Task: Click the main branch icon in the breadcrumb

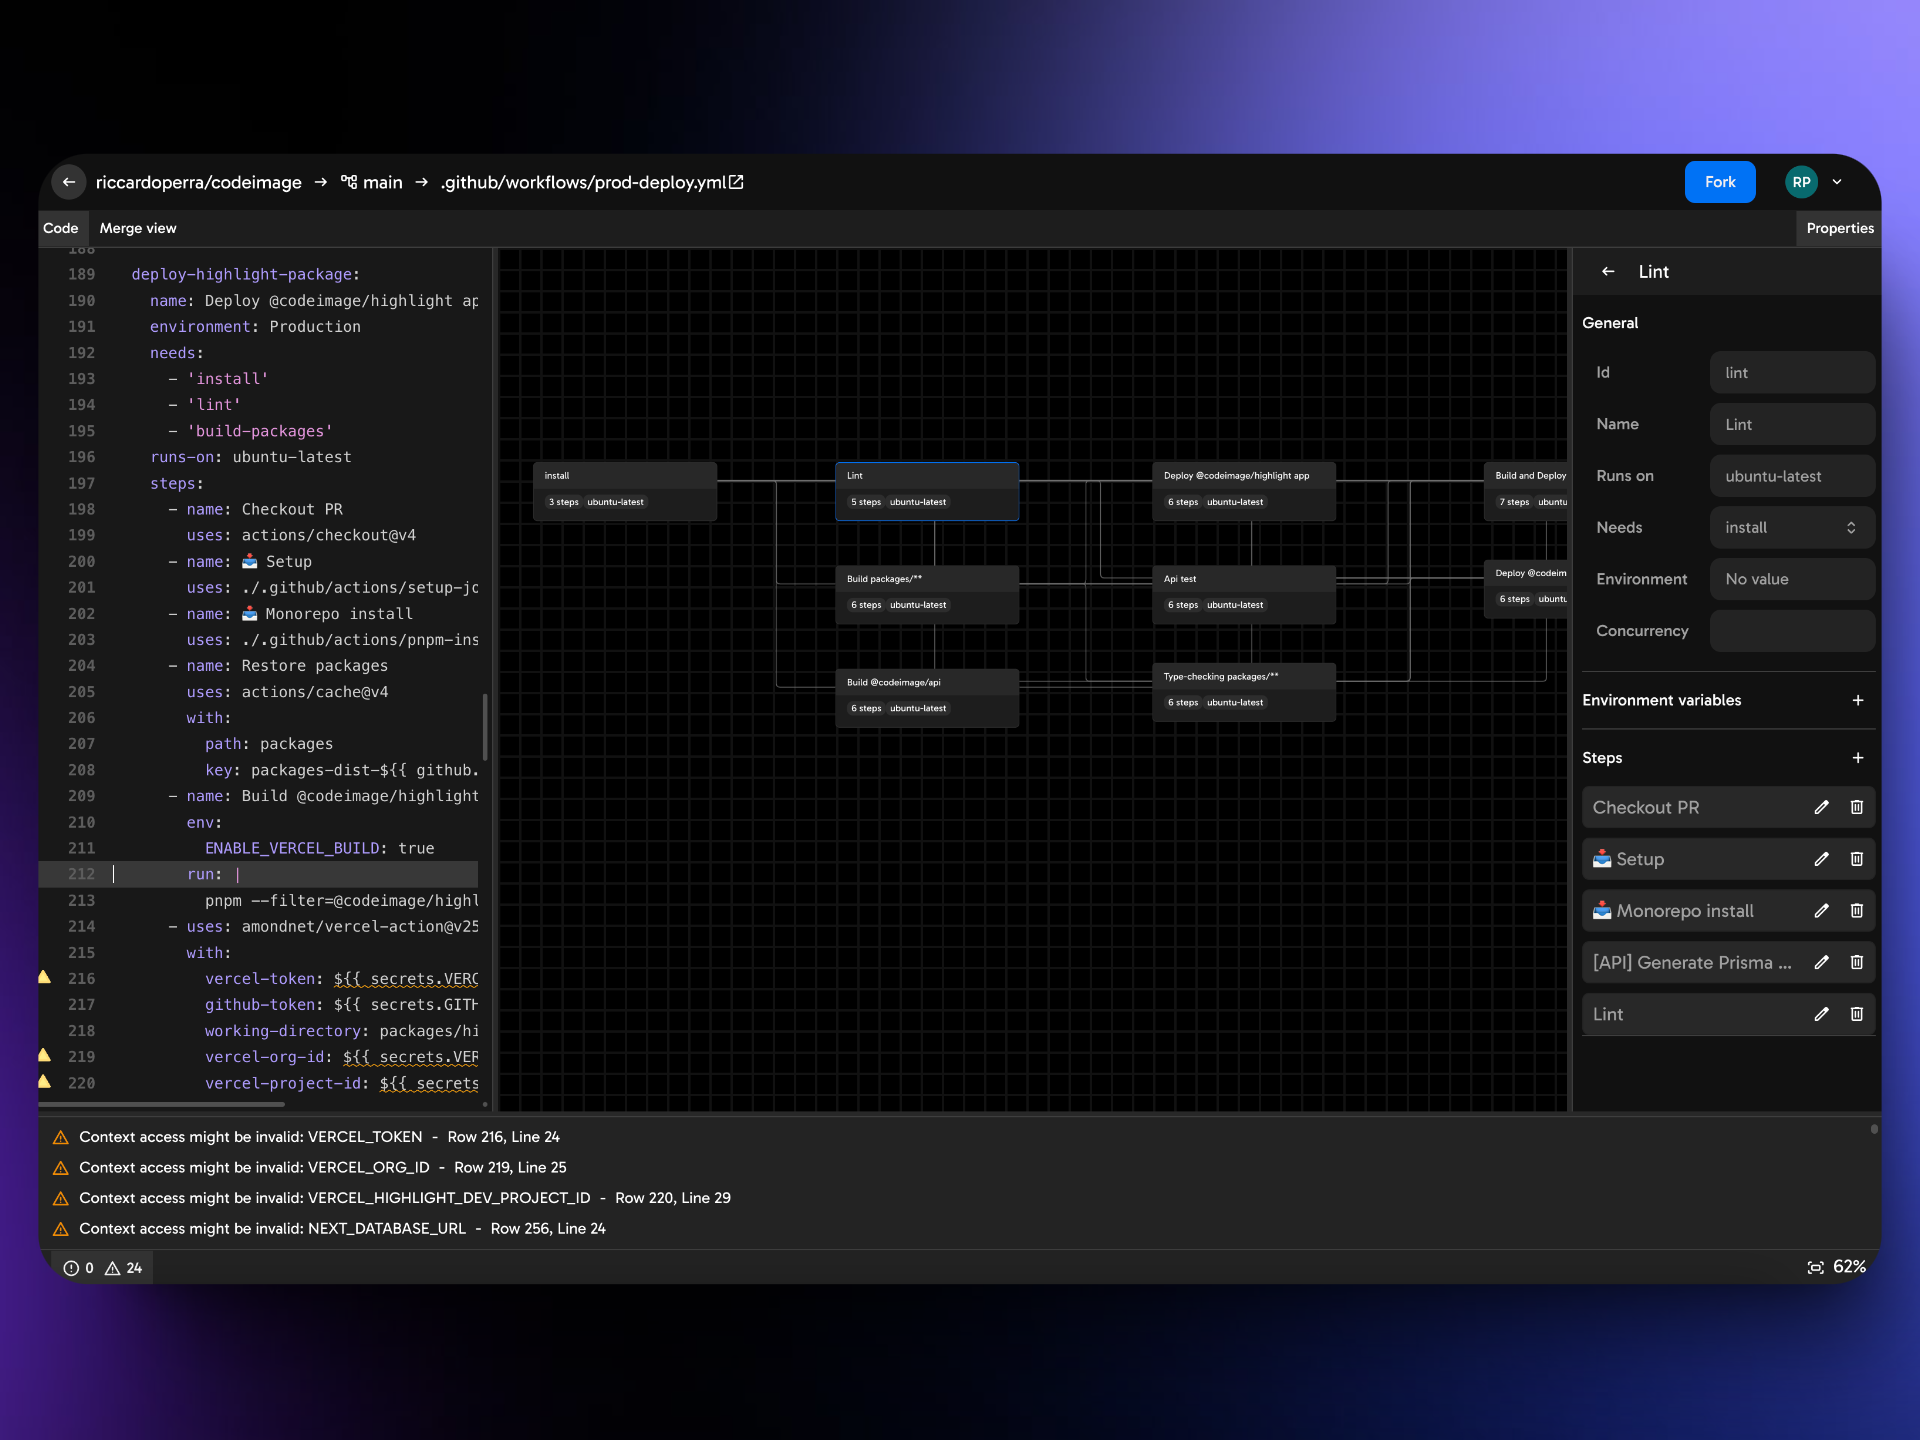Action: tap(349, 182)
